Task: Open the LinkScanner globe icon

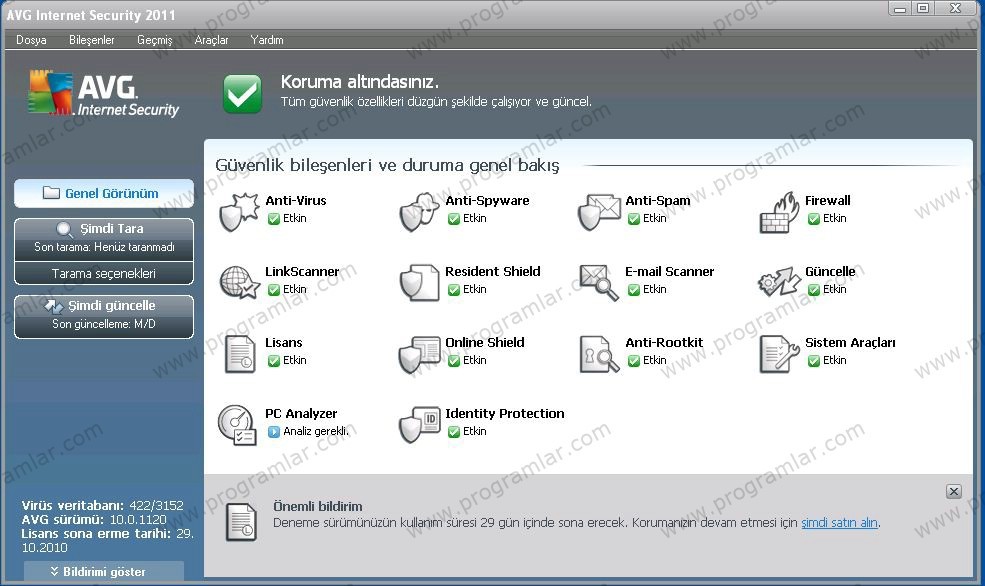Action: coord(239,283)
